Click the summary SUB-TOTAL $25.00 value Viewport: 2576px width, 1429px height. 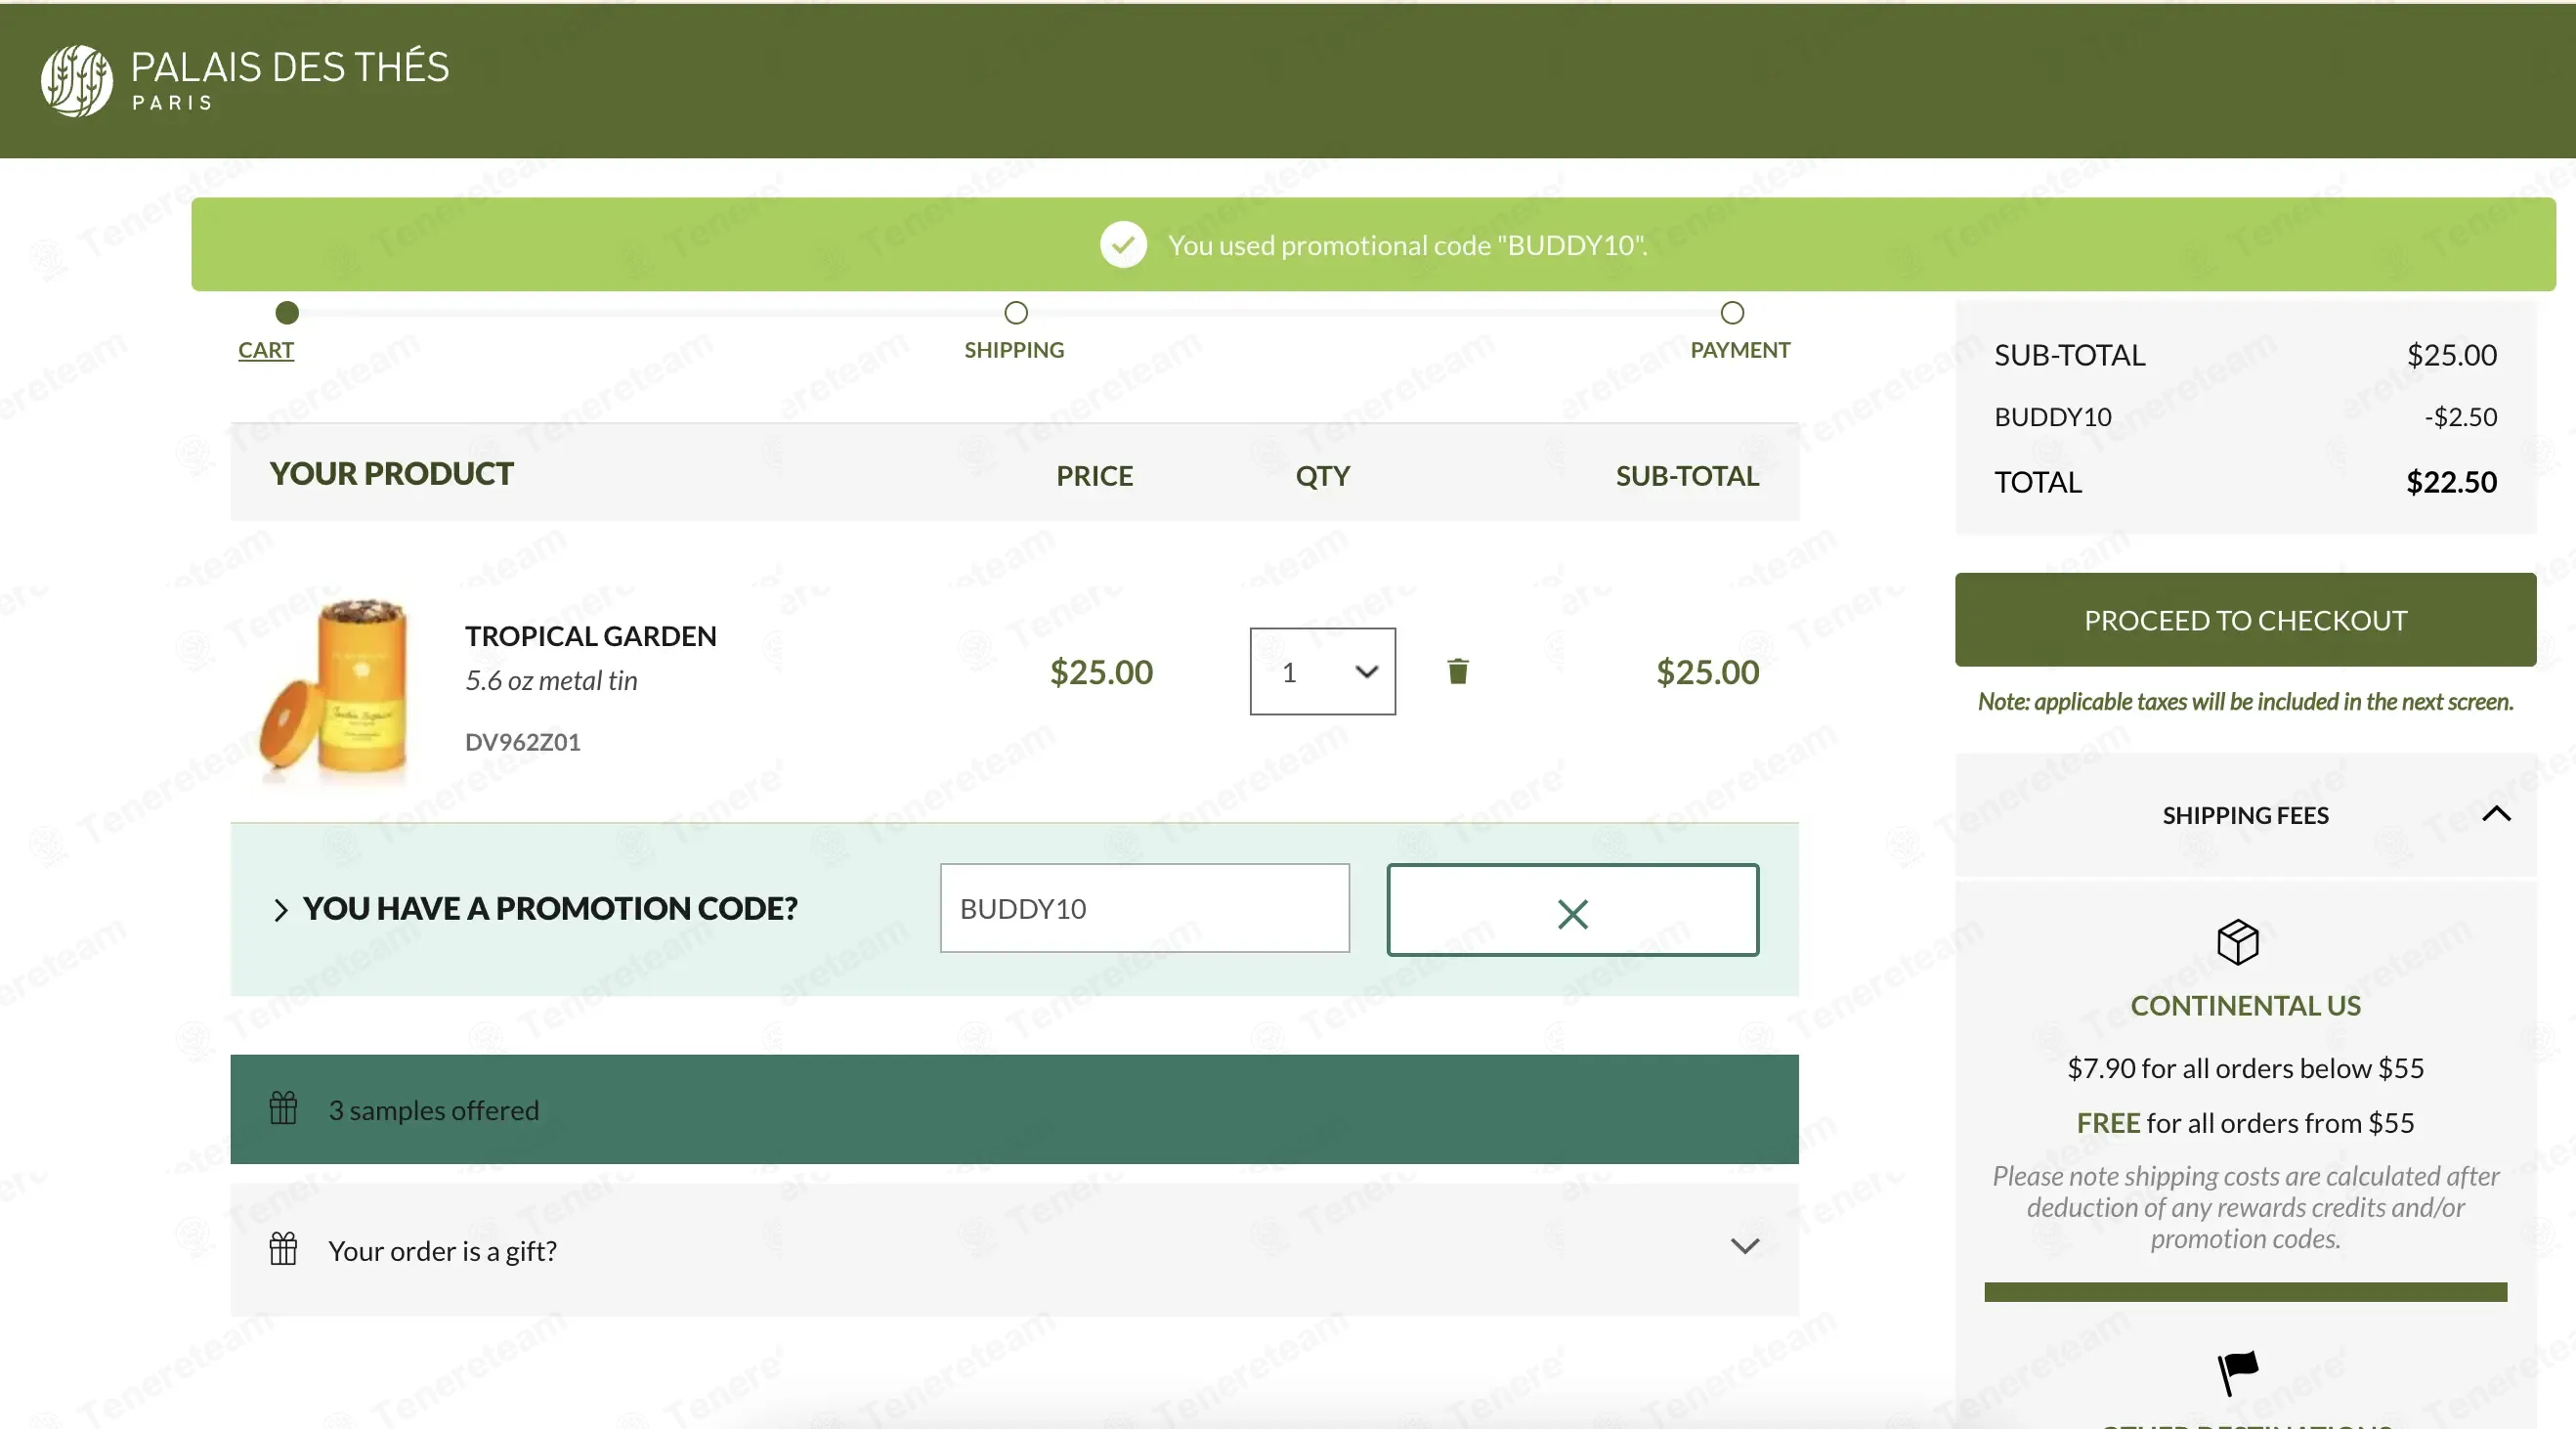[2451, 355]
